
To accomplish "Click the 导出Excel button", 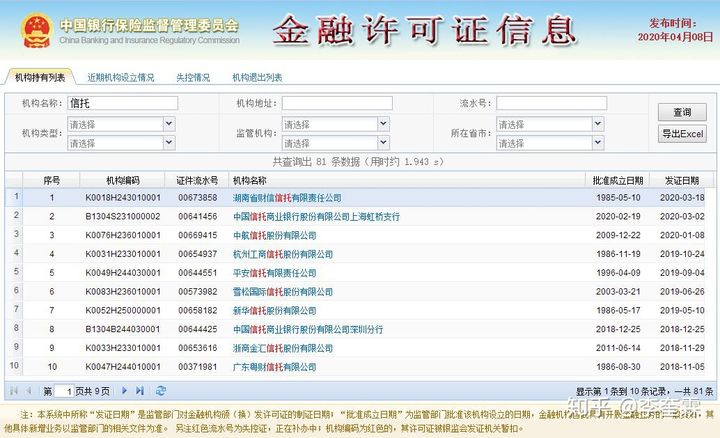I will pyautogui.click(x=682, y=134).
